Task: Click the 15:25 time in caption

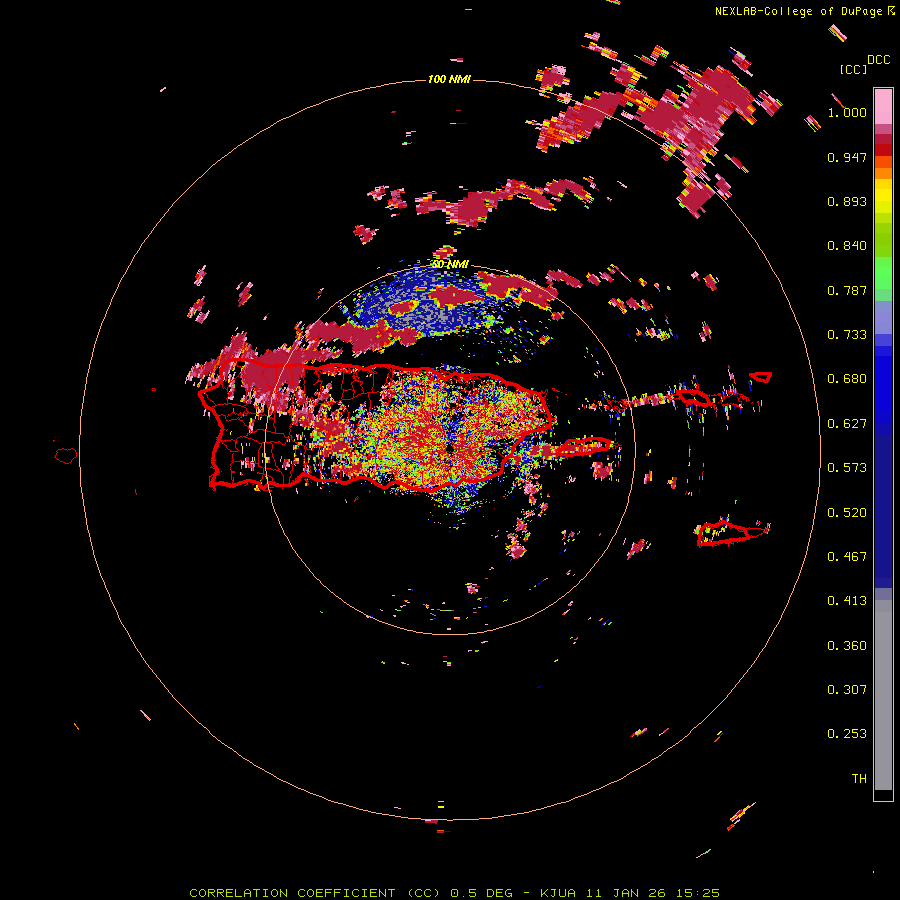Action: point(696,893)
